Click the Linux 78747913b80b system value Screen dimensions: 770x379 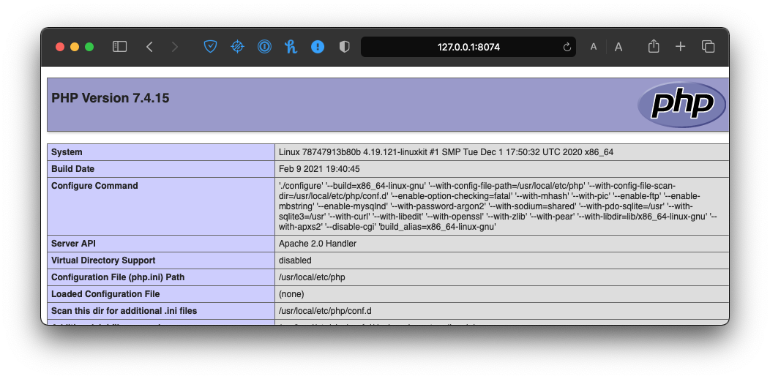click(446, 152)
